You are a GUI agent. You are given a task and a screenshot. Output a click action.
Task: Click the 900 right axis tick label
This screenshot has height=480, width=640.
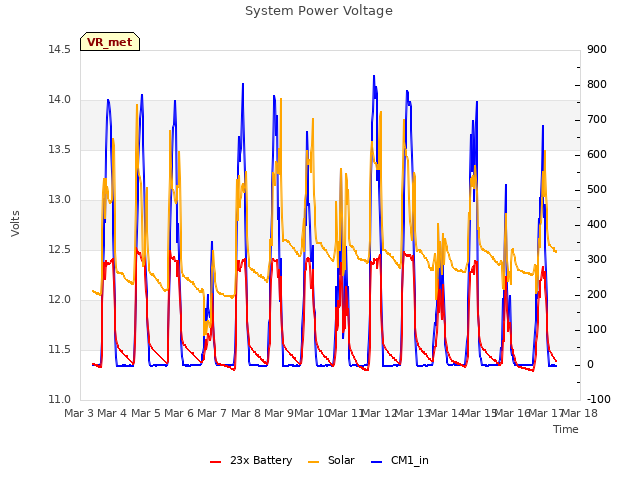(597, 49)
